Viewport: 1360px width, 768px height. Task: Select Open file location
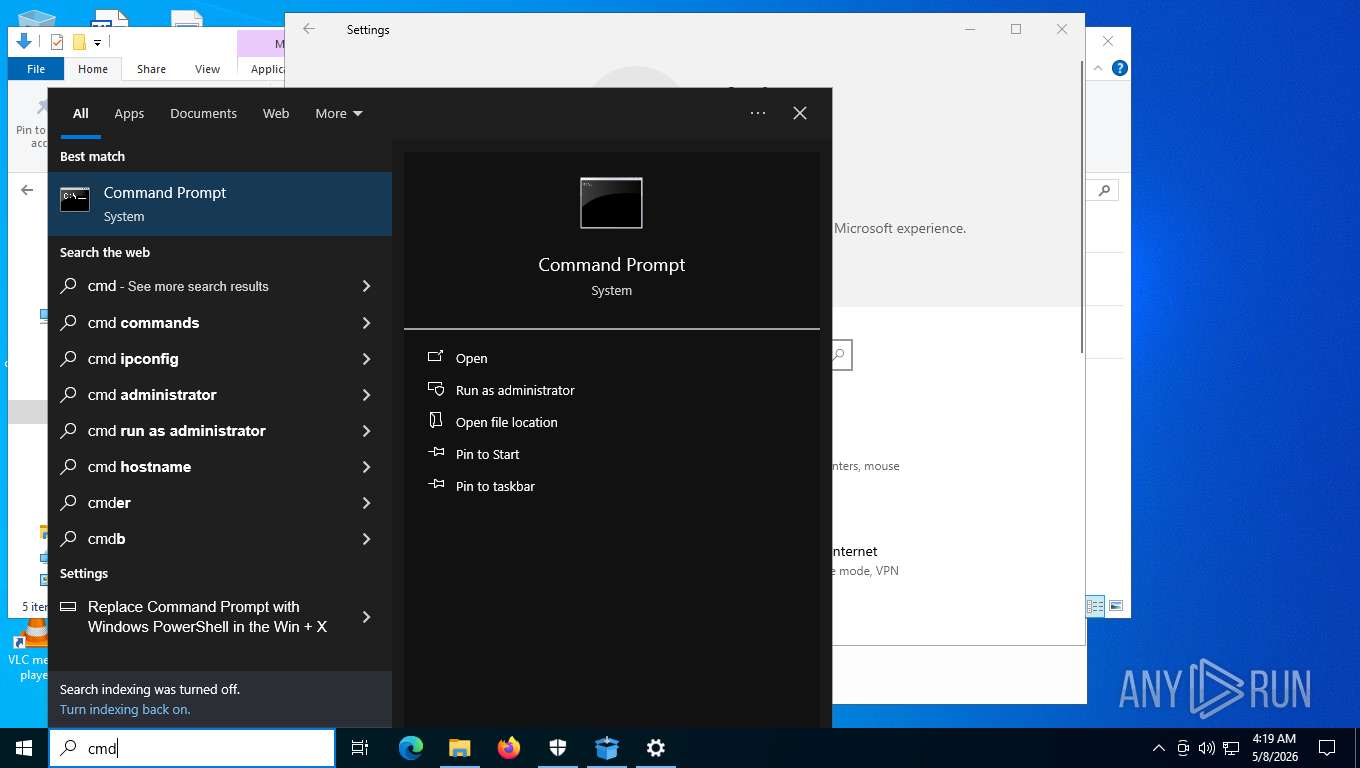coord(506,422)
